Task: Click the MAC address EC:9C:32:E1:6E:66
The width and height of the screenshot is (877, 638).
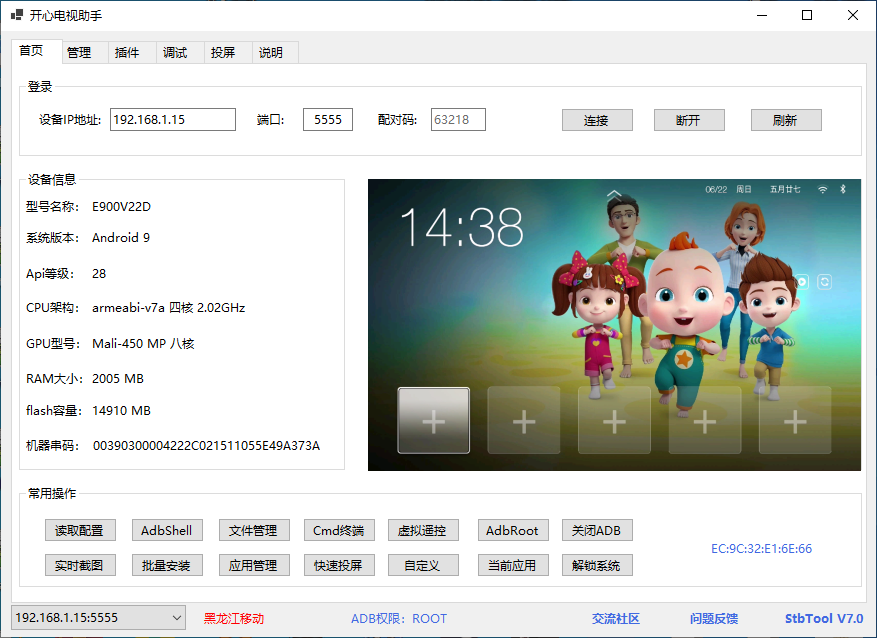Action: (761, 549)
